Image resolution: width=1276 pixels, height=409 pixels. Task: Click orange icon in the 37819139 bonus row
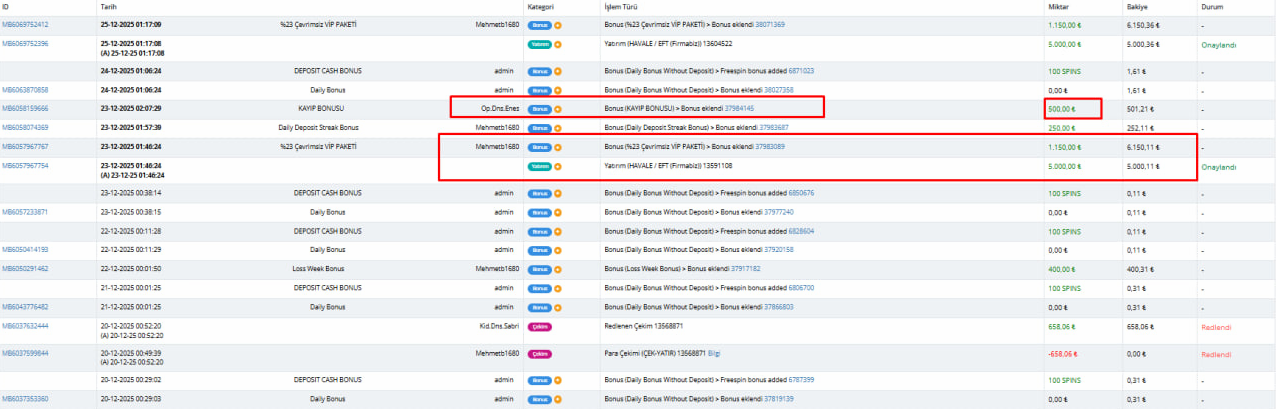[x=558, y=399]
